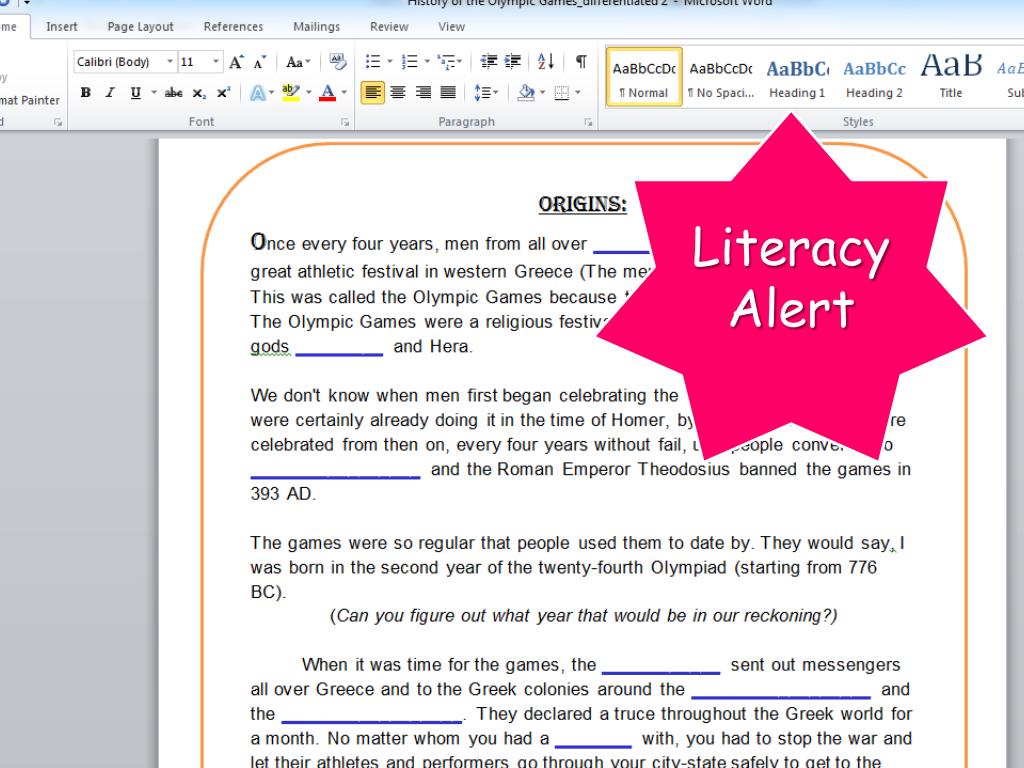
Task: Apply paragraph Shading fill
Action: point(526,93)
